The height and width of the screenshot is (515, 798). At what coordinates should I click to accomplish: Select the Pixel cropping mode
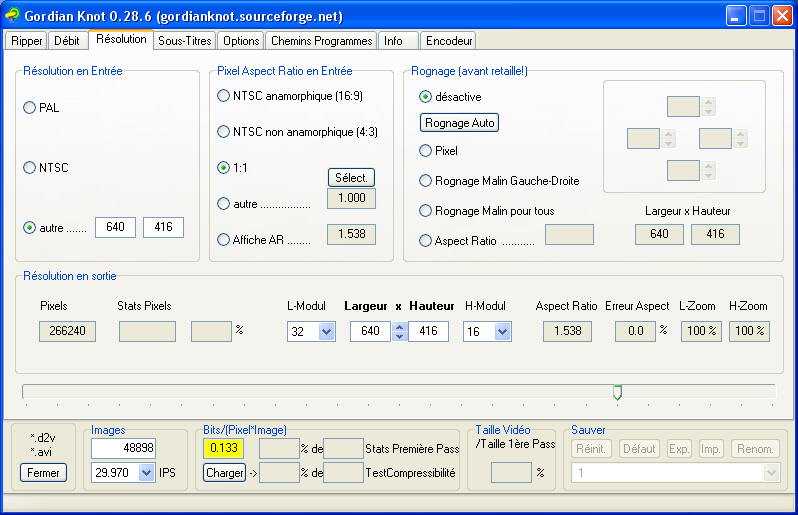pyautogui.click(x=438, y=151)
